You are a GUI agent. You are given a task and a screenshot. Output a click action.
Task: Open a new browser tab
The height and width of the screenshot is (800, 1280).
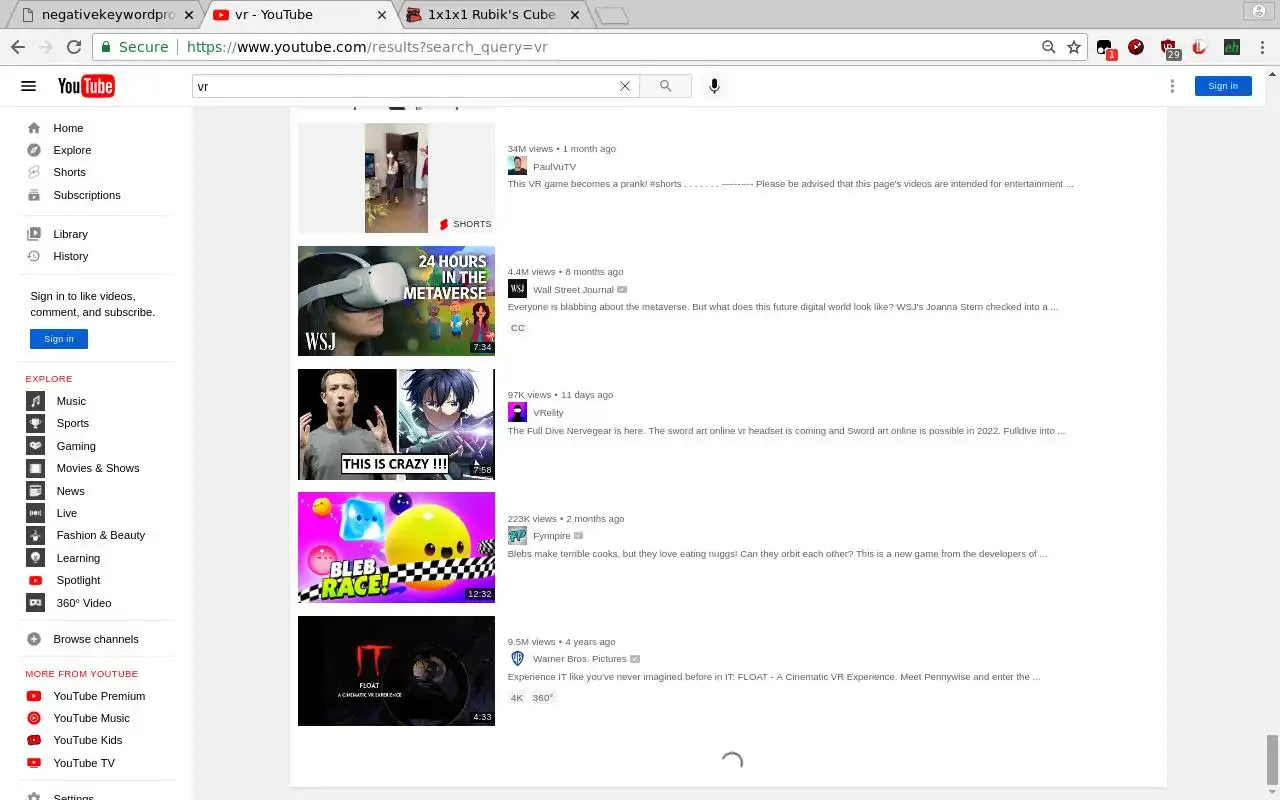pyautogui.click(x=611, y=16)
